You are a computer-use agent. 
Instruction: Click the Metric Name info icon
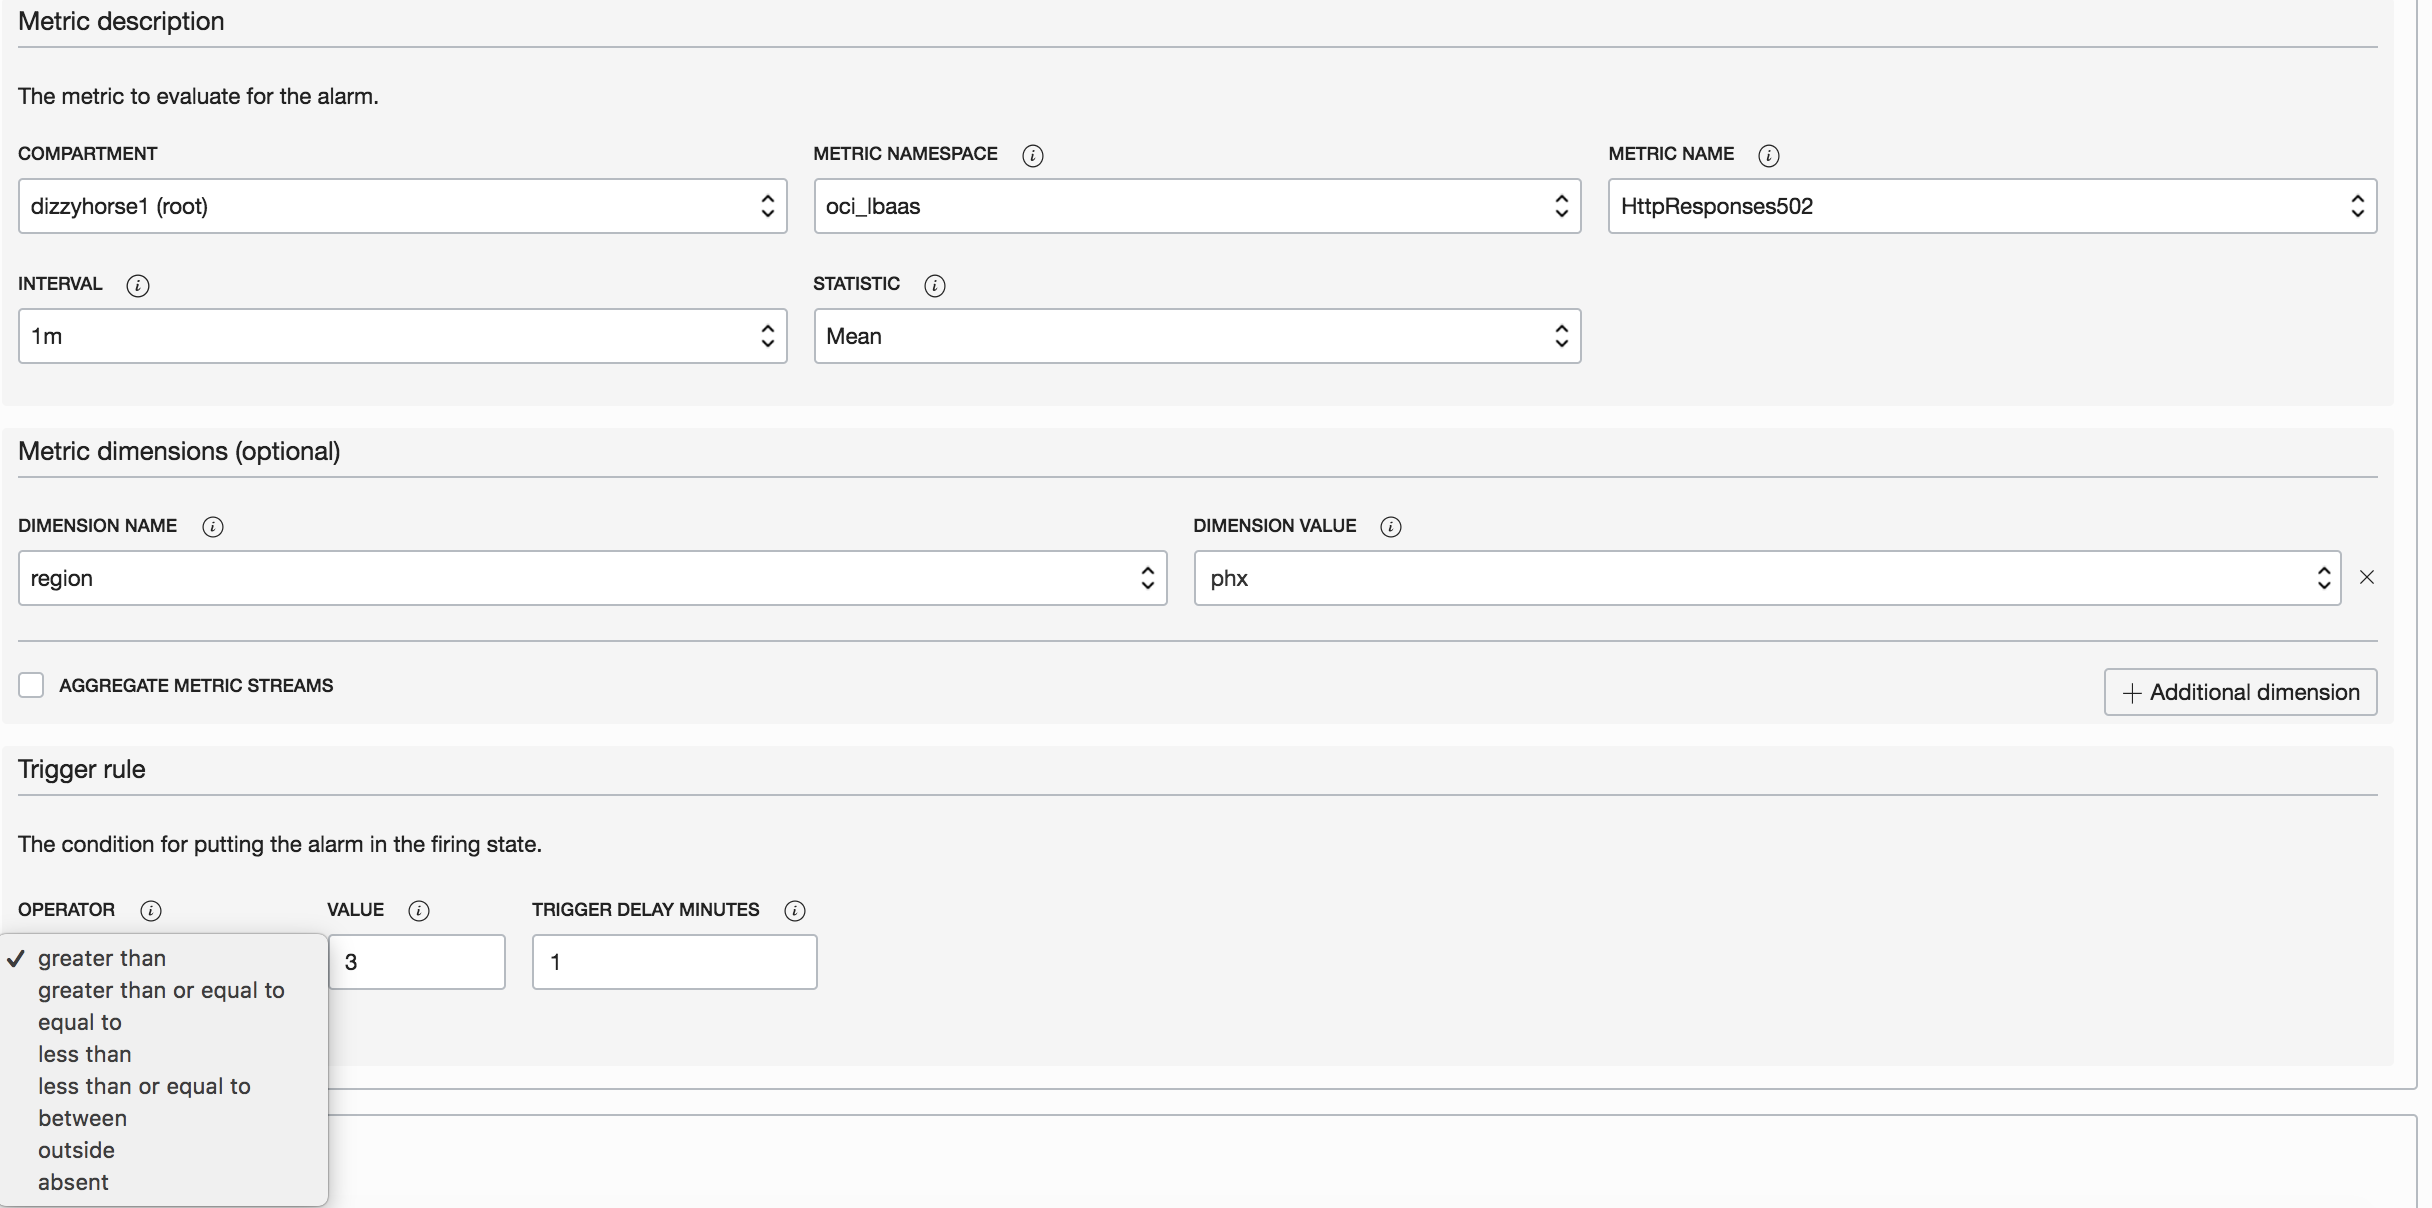pyautogui.click(x=1768, y=155)
